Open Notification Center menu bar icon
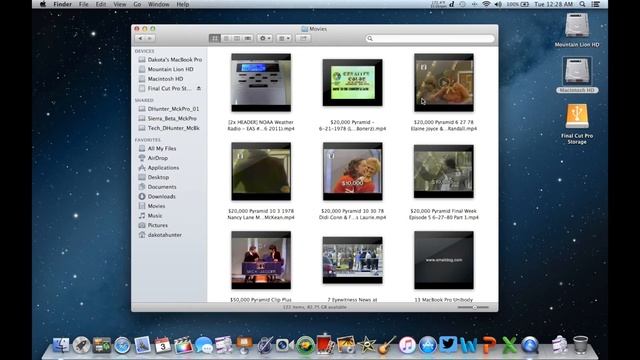The height and width of the screenshot is (360, 640). (596, 4)
